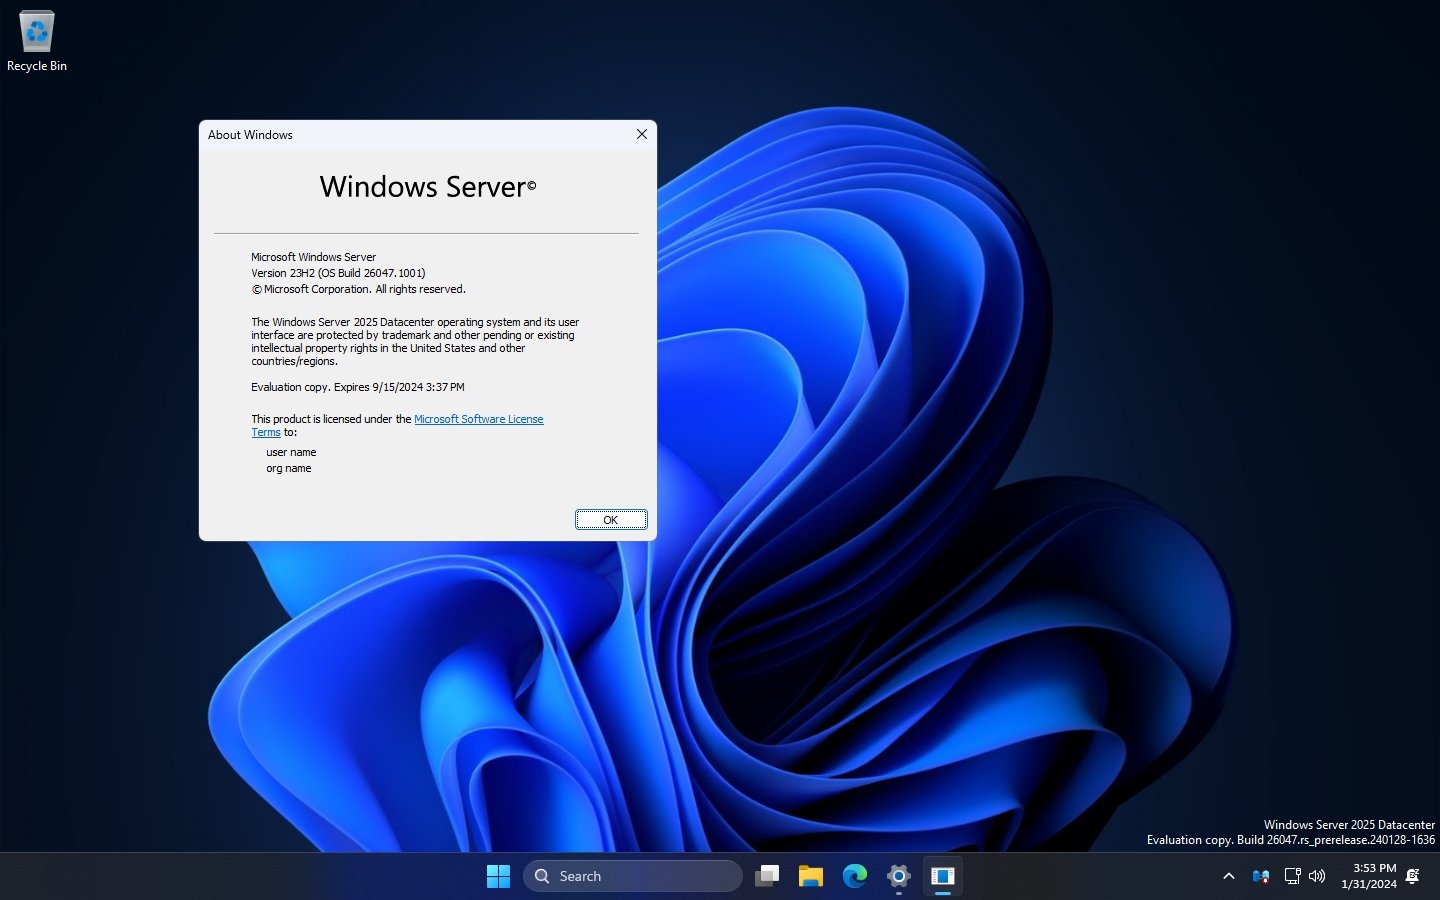Open Task View from taskbar
This screenshot has width=1440, height=900.
pyautogui.click(x=767, y=876)
